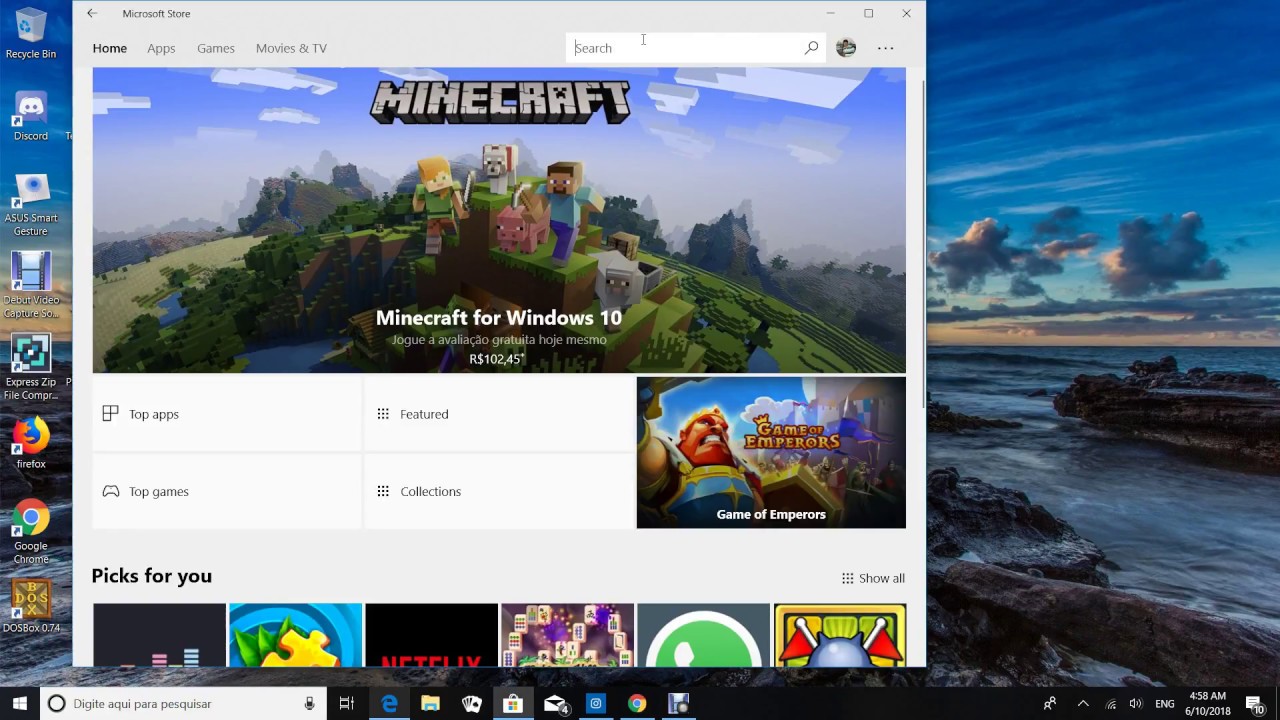This screenshot has height=720, width=1280.
Task: Open the Wi-Fi network tray icon
Action: pos(1111,704)
